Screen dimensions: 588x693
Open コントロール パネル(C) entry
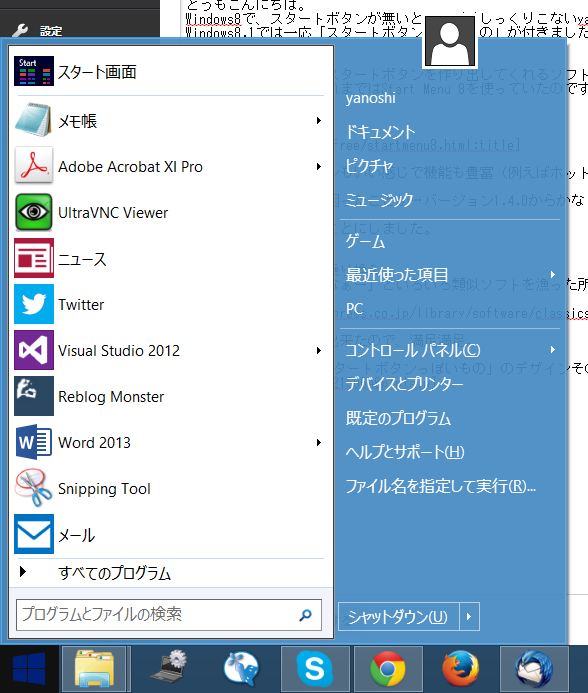point(413,350)
